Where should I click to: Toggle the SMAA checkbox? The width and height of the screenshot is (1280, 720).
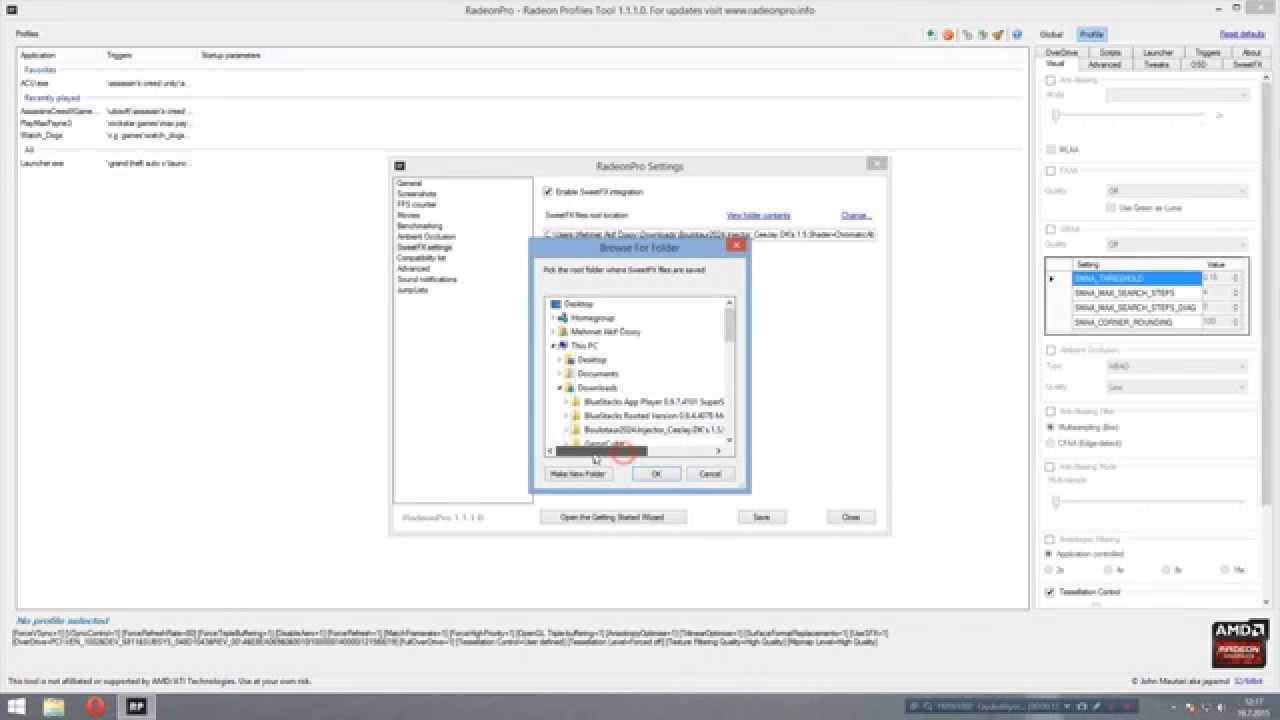1051,229
